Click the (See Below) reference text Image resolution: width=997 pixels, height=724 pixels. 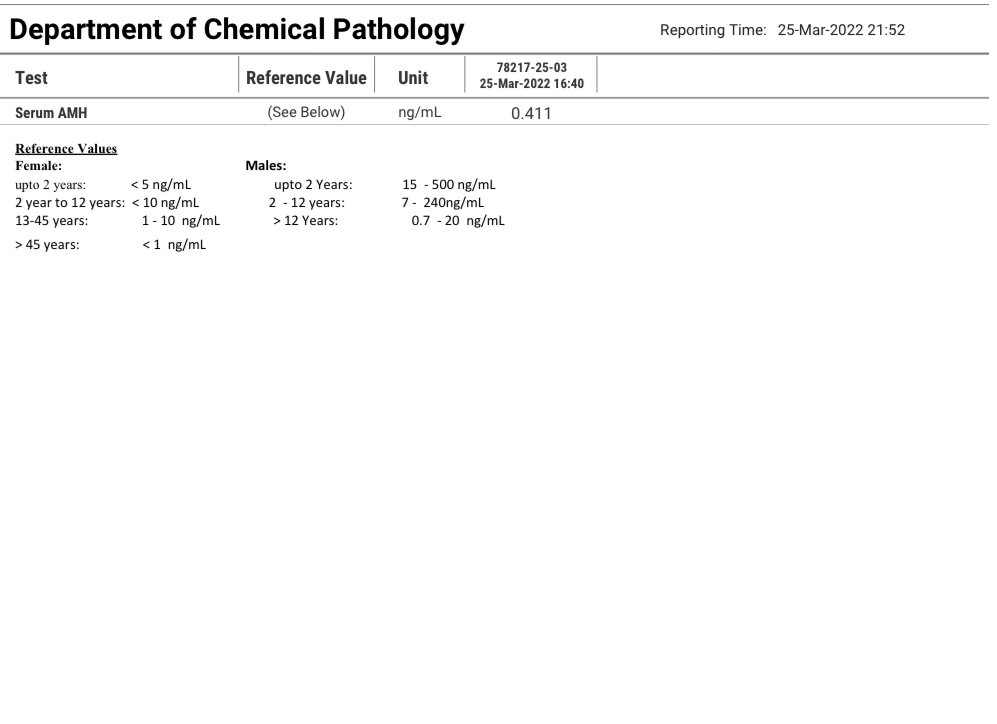pos(305,114)
